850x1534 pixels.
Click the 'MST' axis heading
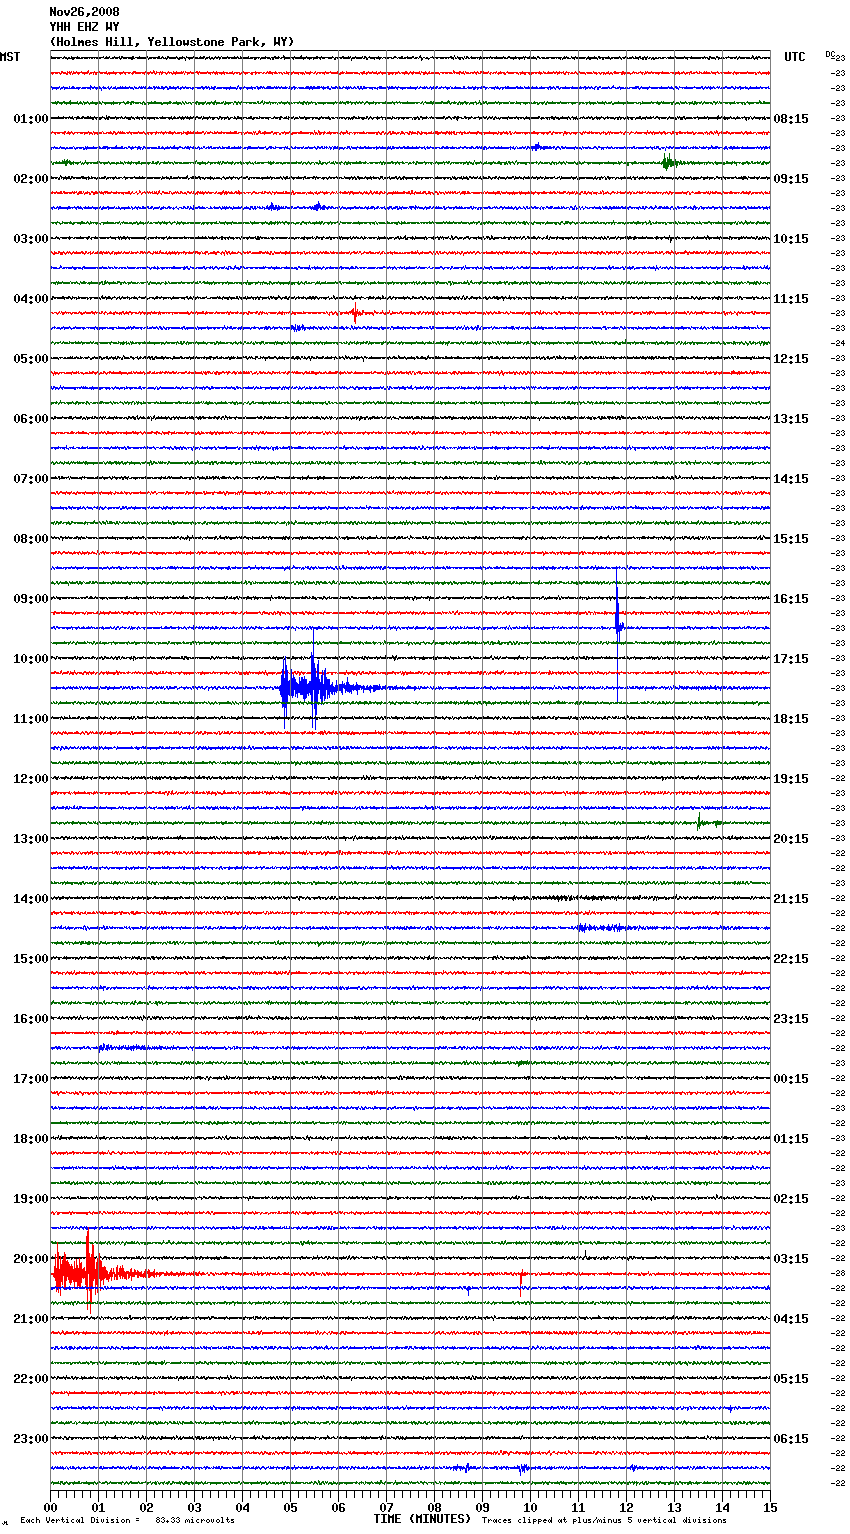click(x=10, y=57)
